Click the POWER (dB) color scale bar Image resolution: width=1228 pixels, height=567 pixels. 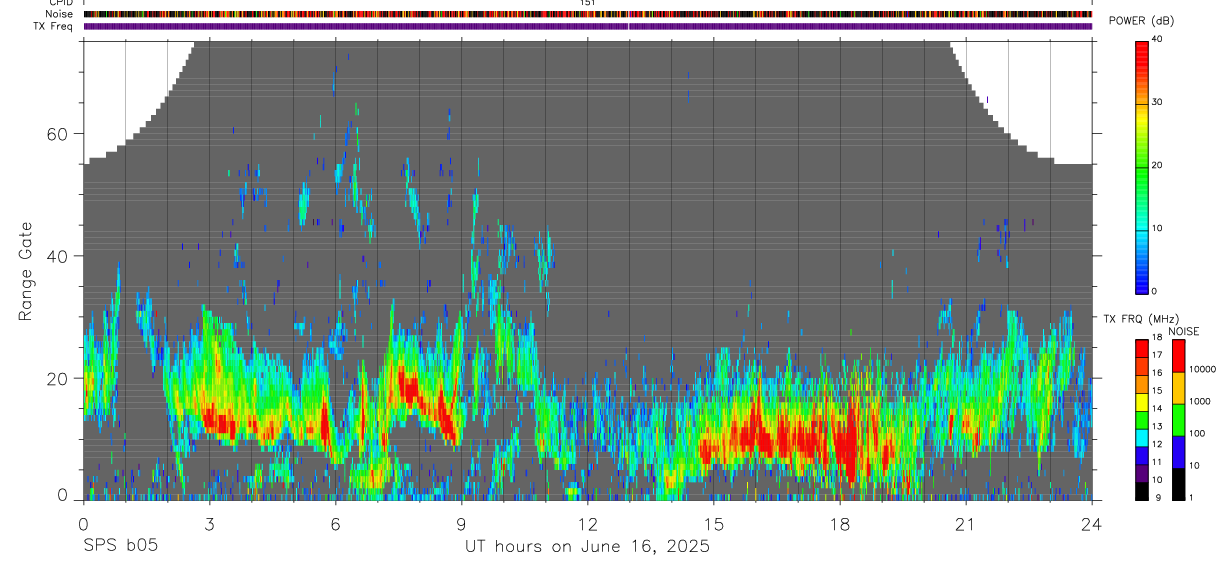pyautogui.click(x=1142, y=166)
